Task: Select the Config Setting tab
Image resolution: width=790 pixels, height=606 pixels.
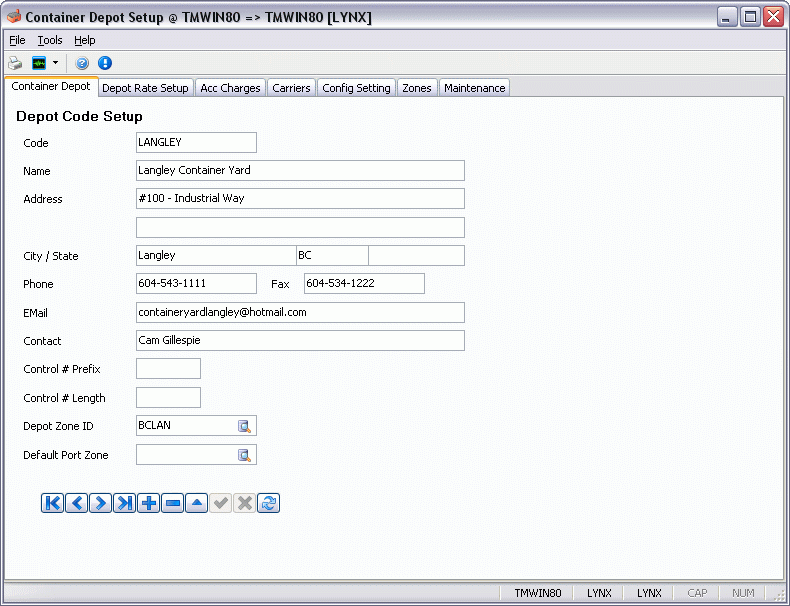Action: point(356,88)
